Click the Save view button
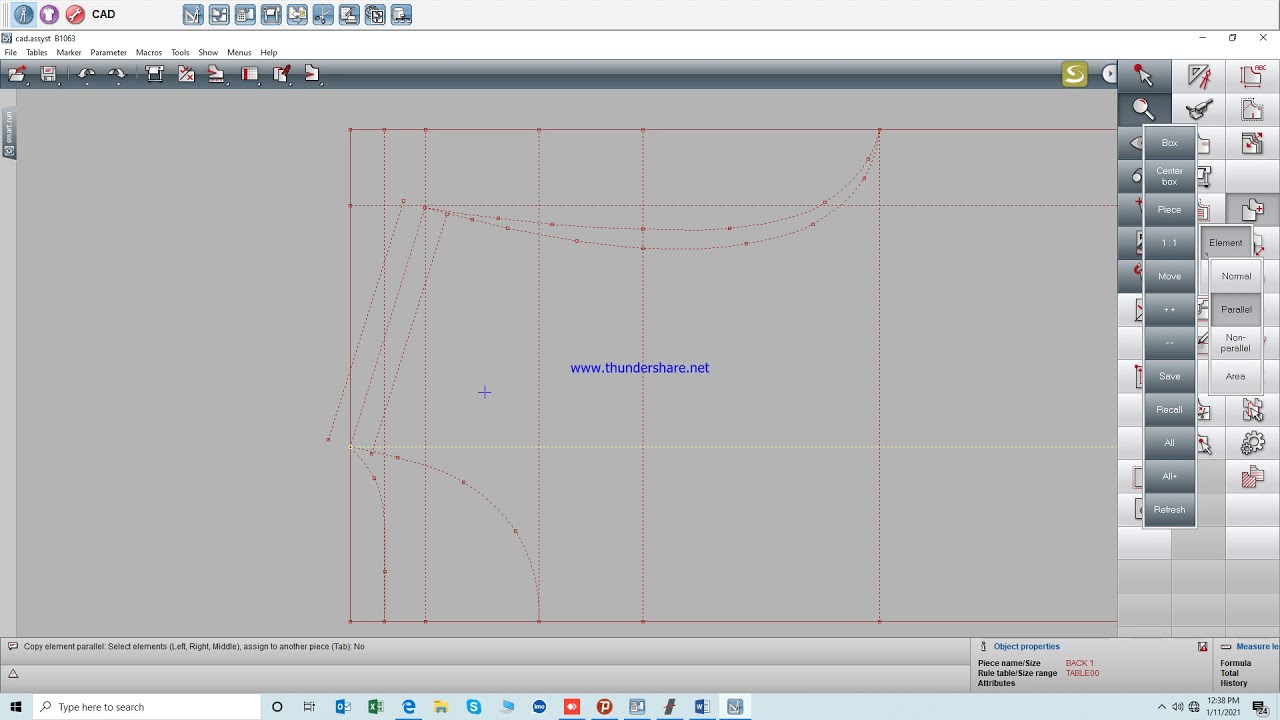The width and height of the screenshot is (1280, 720). [x=1169, y=376]
